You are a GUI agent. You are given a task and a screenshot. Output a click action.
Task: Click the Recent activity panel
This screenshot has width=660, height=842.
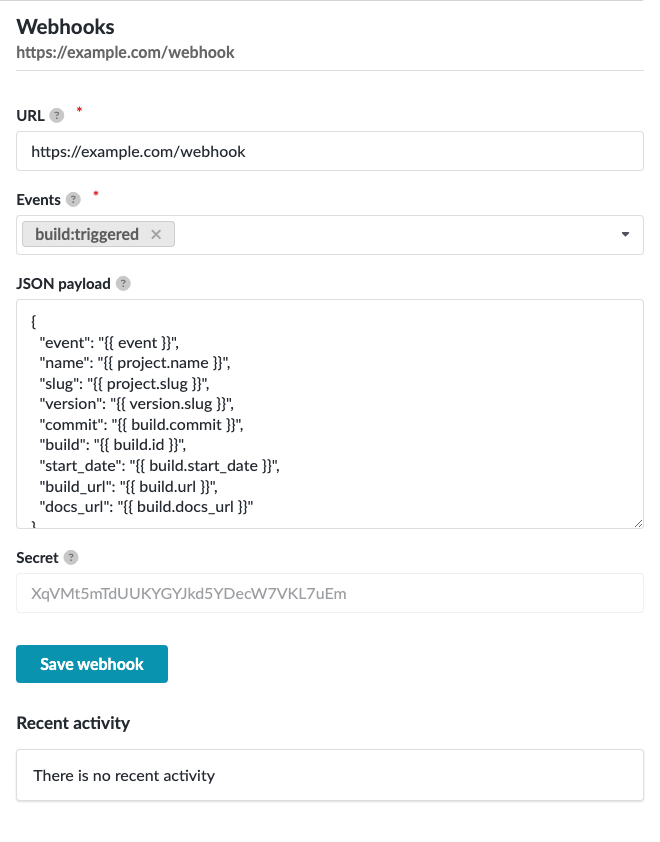[330, 775]
